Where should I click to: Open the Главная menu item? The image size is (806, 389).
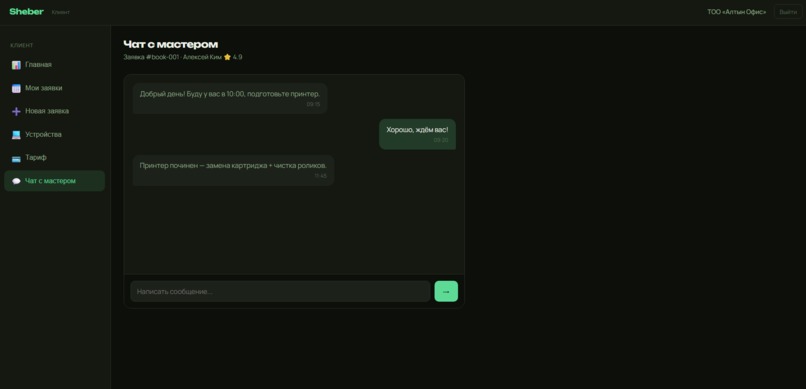[x=54, y=65]
